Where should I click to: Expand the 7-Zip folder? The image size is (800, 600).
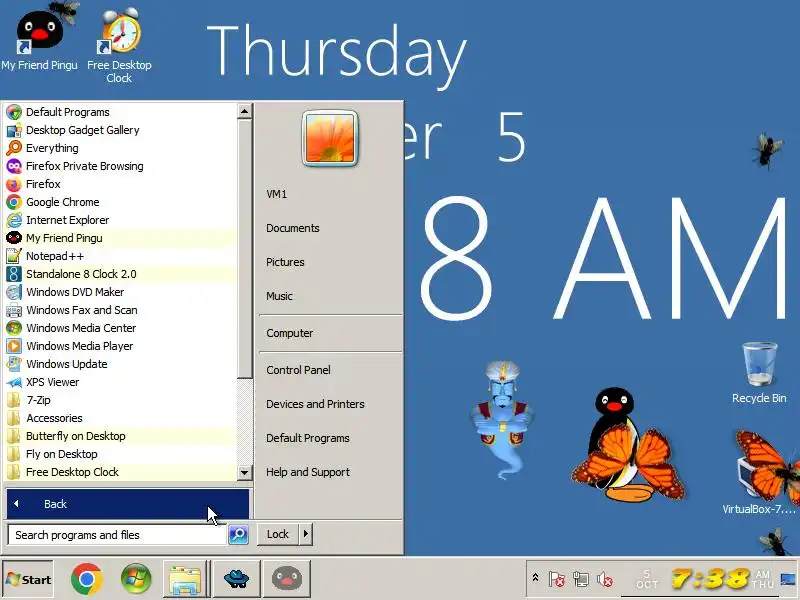pos(120,400)
